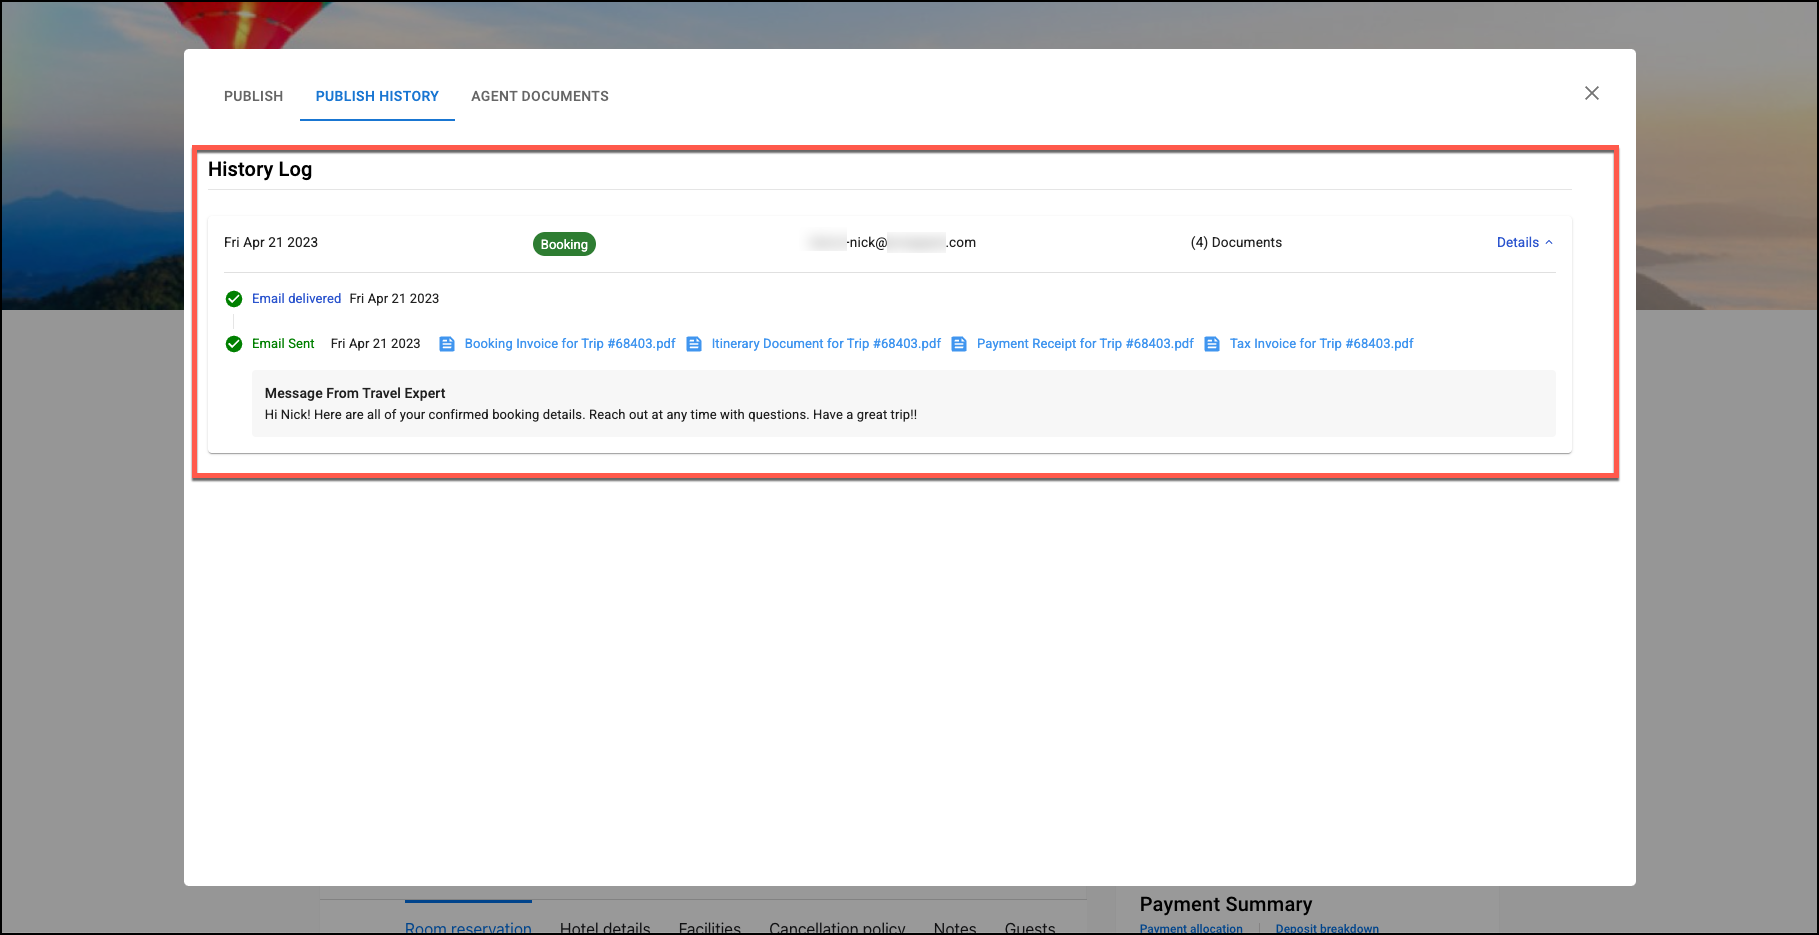Open Booking Invoice for Trip #68403.pdf
Viewport: 1819px width, 935px height.
click(x=570, y=343)
